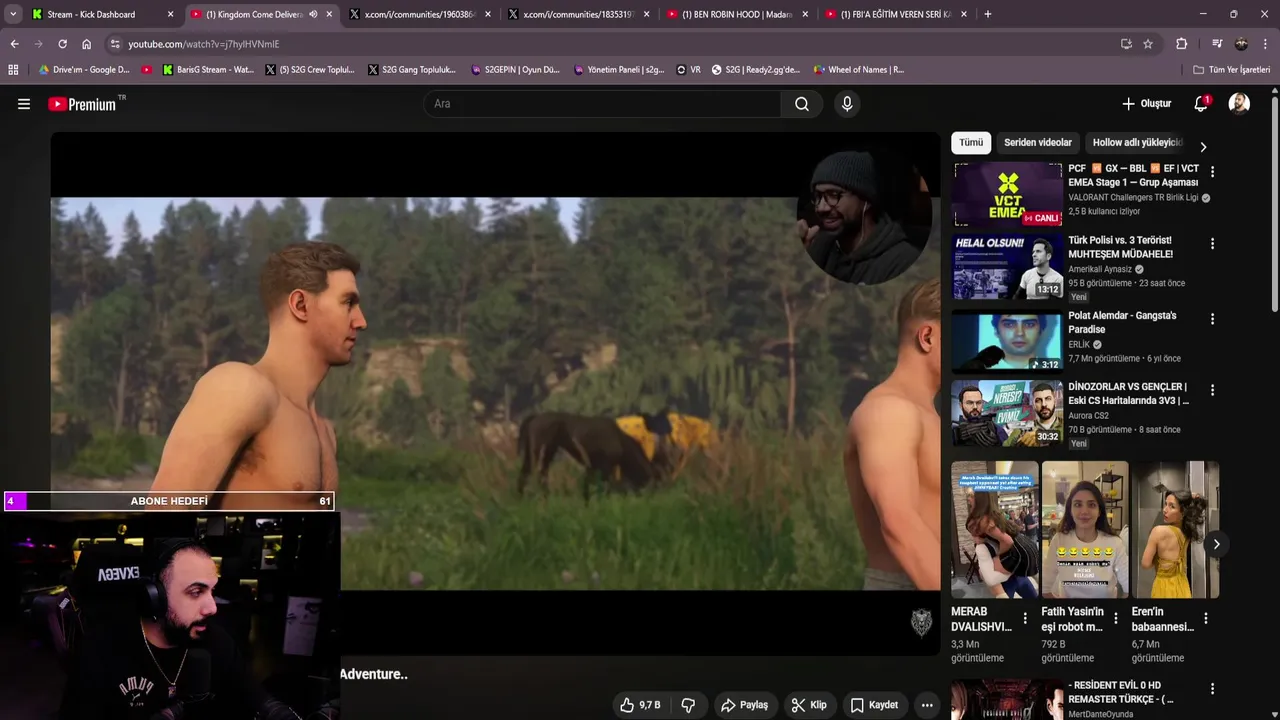Open options for Polat Alemdar video
This screenshot has width=1280, height=720.
click(1212, 319)
